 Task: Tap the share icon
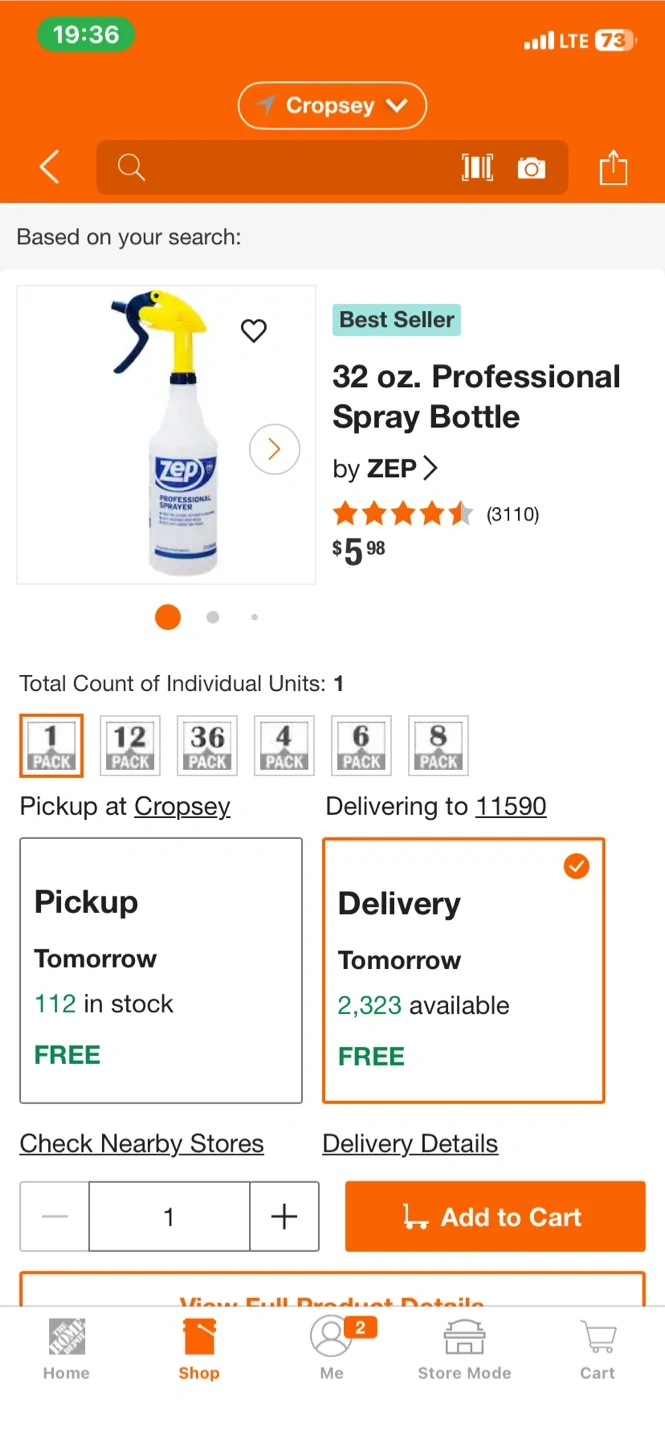[x=613, y=167]
